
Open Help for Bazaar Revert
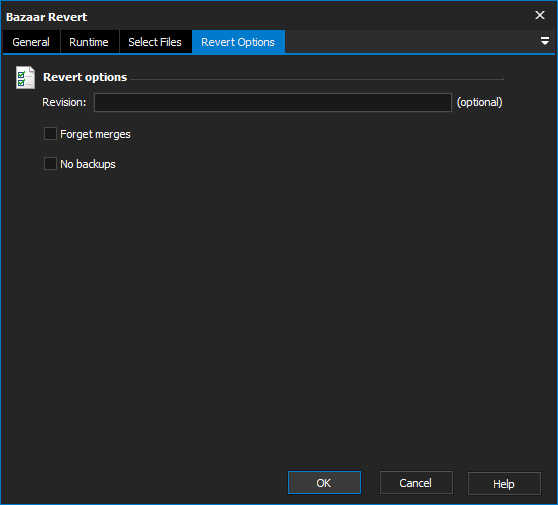coord(504,483)
